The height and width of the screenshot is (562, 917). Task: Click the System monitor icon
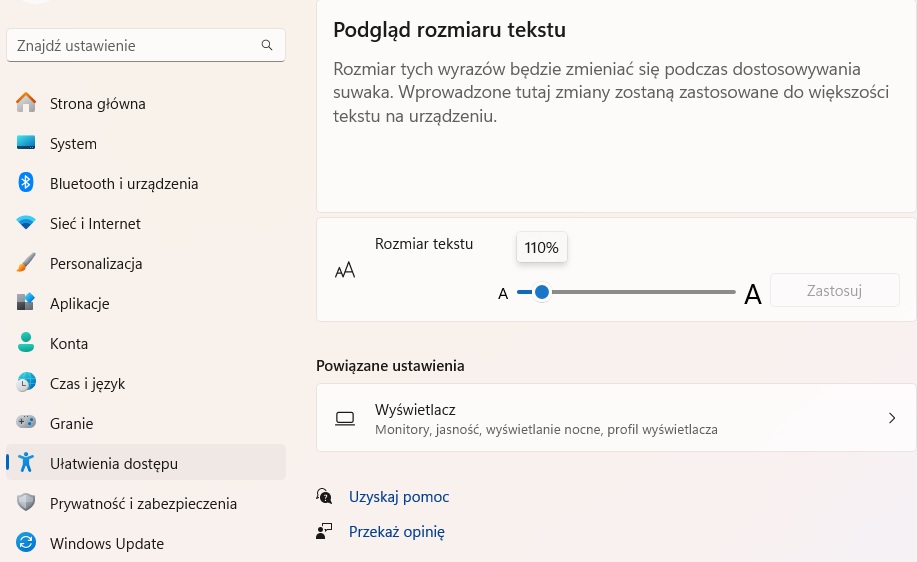click(x=26, y=143)
